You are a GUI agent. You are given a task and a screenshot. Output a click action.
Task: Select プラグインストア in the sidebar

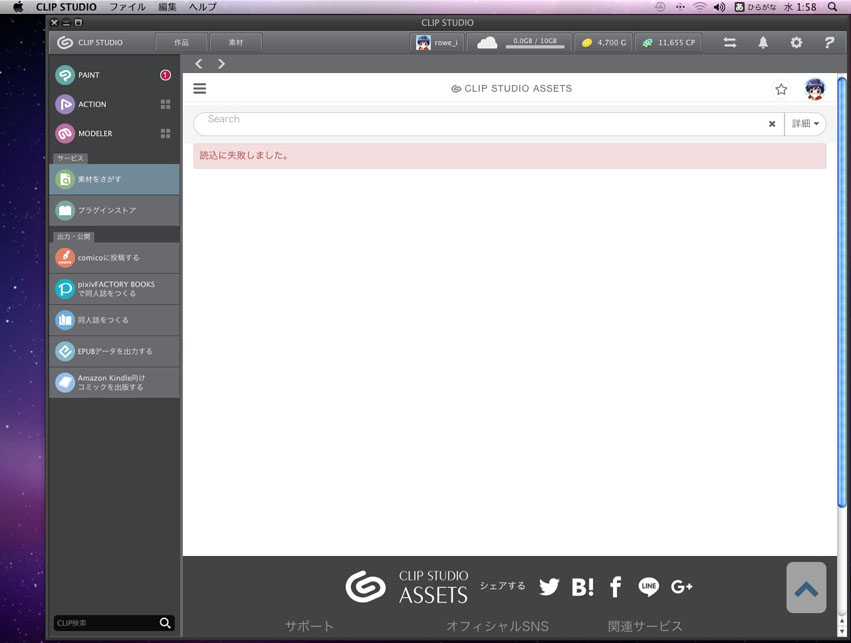coord(114,211)
